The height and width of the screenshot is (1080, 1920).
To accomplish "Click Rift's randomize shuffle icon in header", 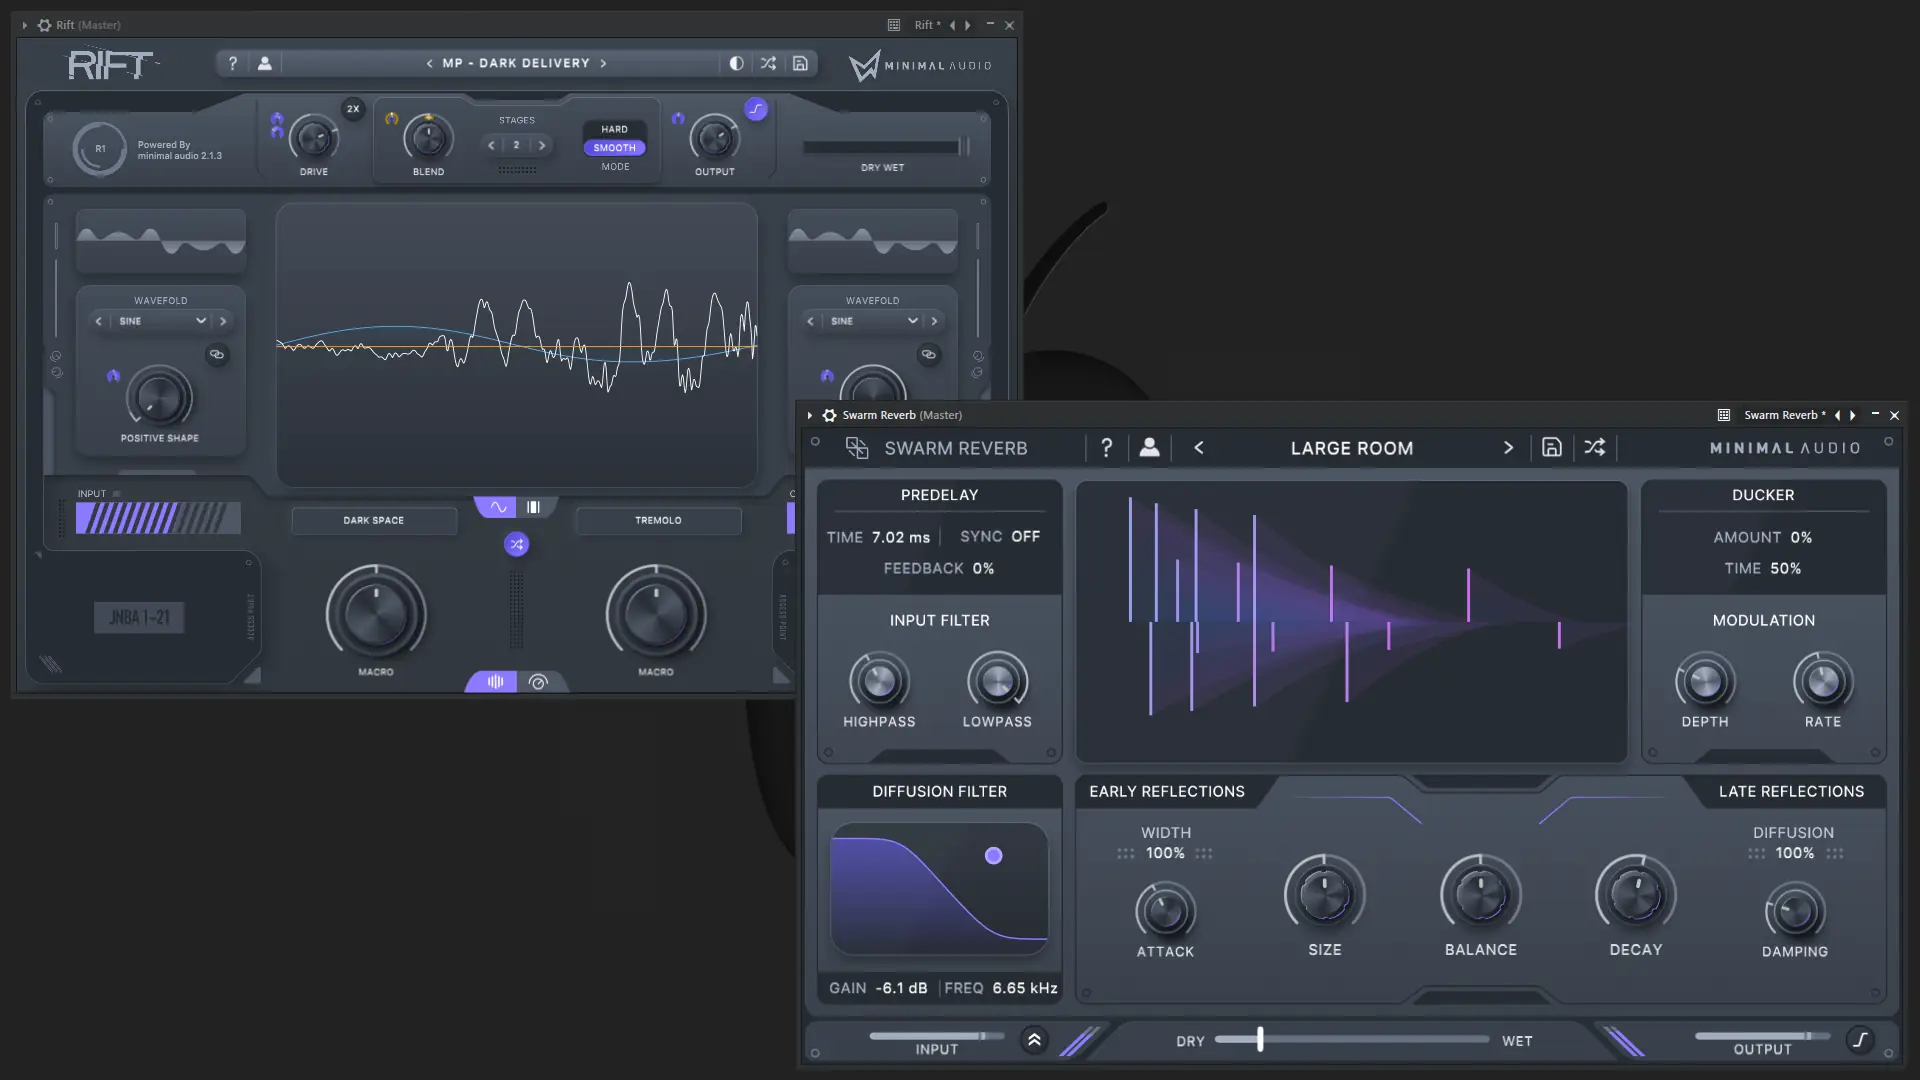I will point(768,63).
